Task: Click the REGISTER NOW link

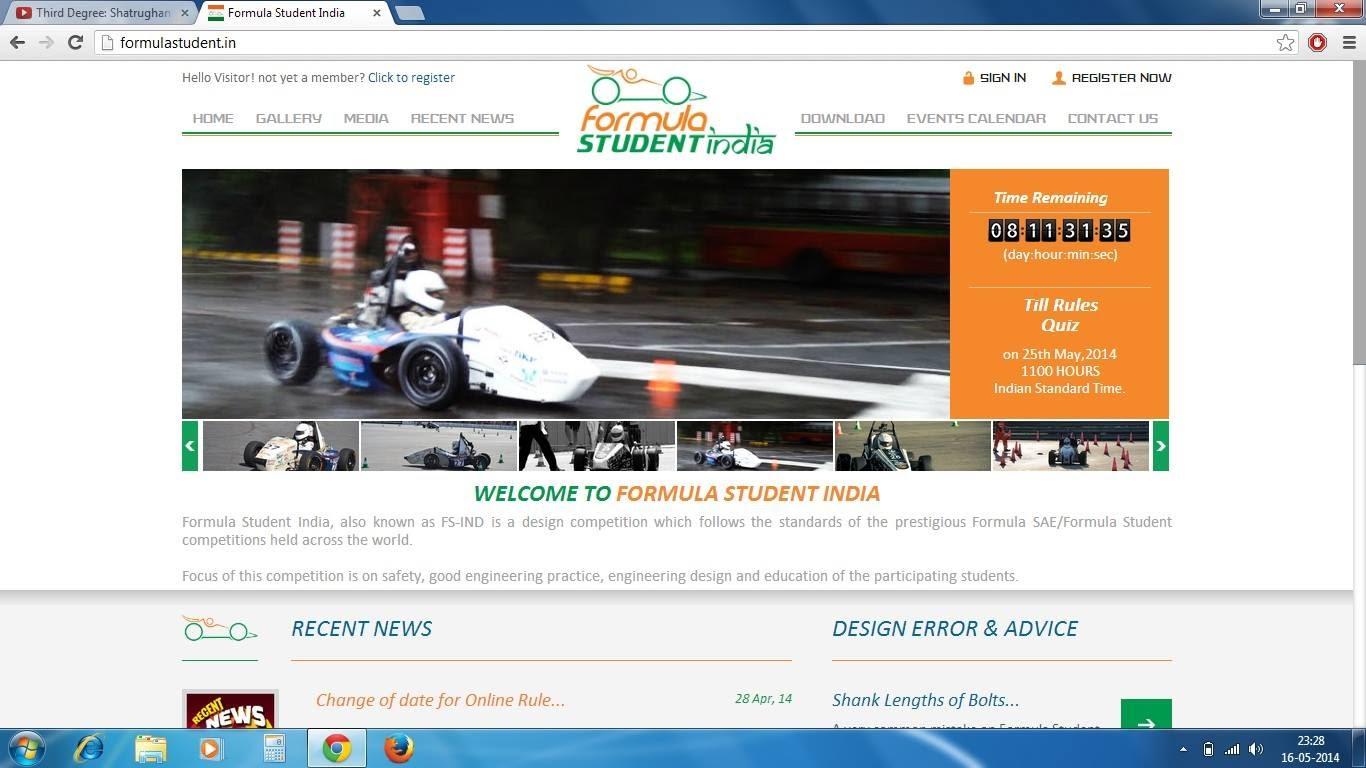Action: (1111, 78)
